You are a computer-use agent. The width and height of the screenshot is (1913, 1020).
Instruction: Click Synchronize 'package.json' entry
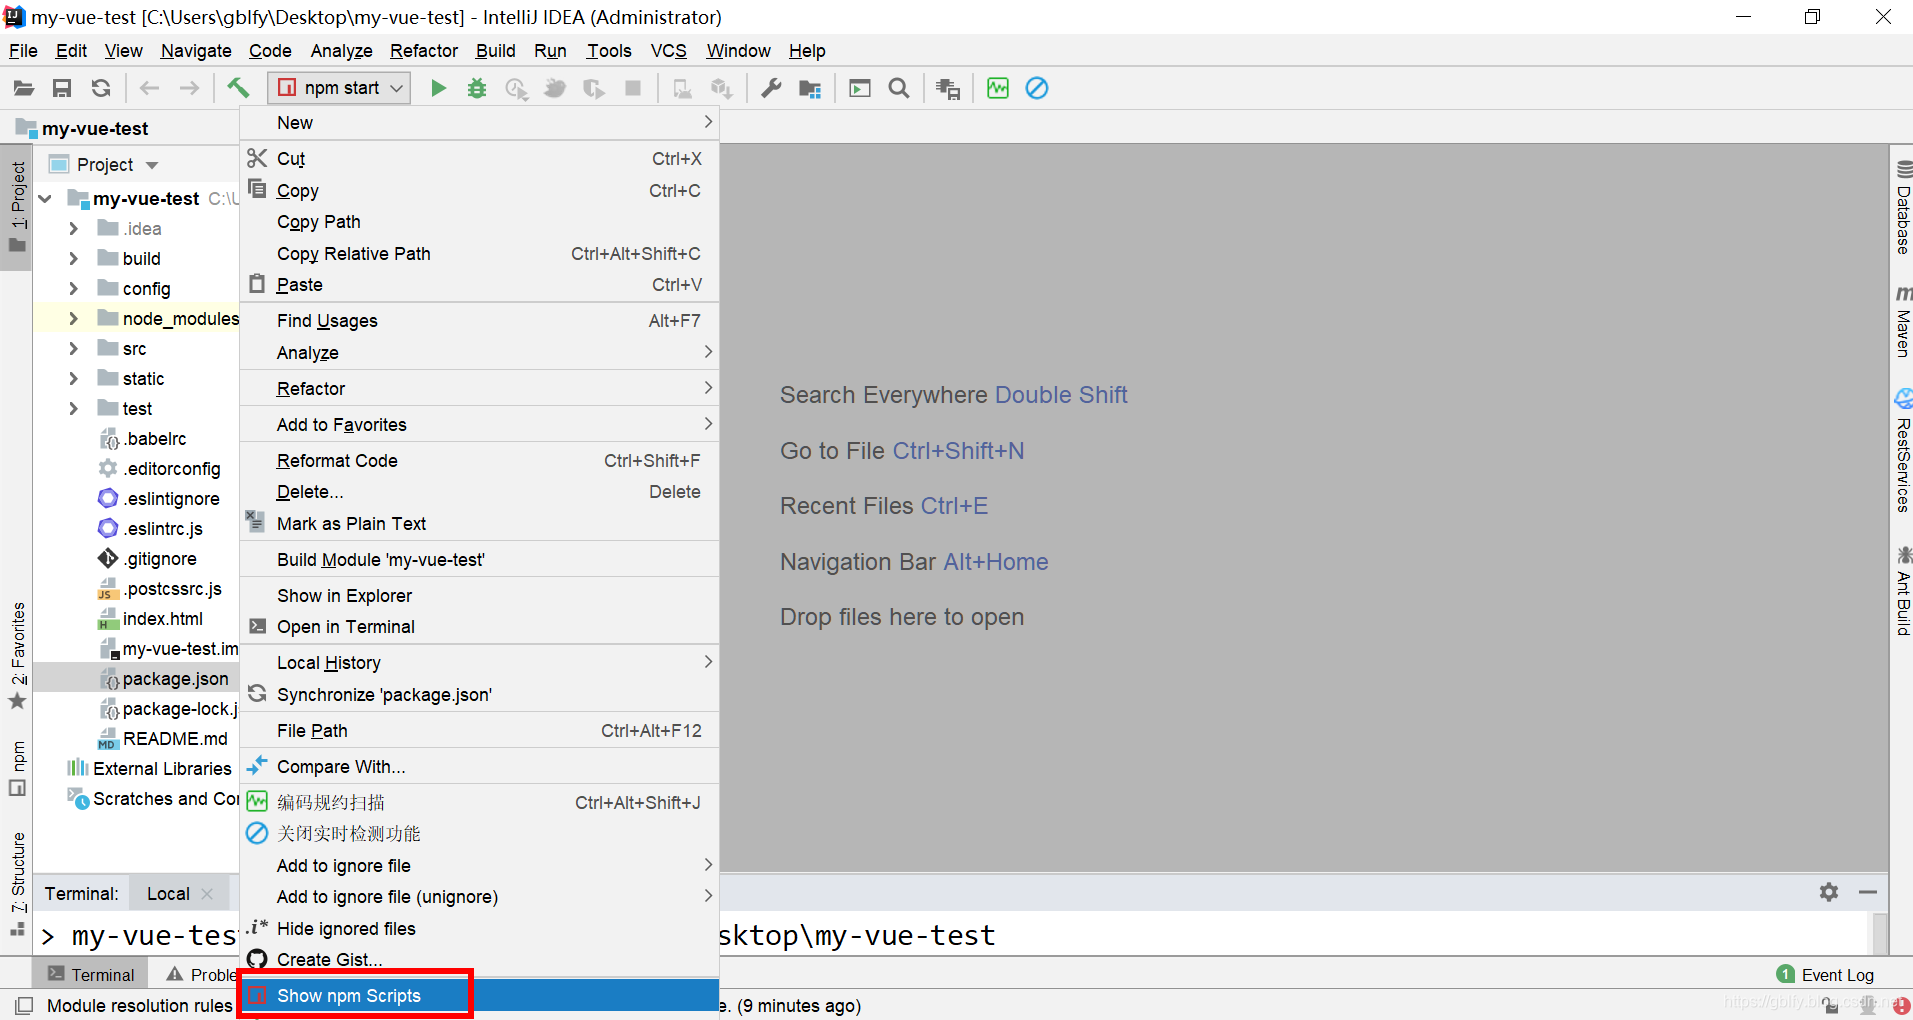click(479, 695)
